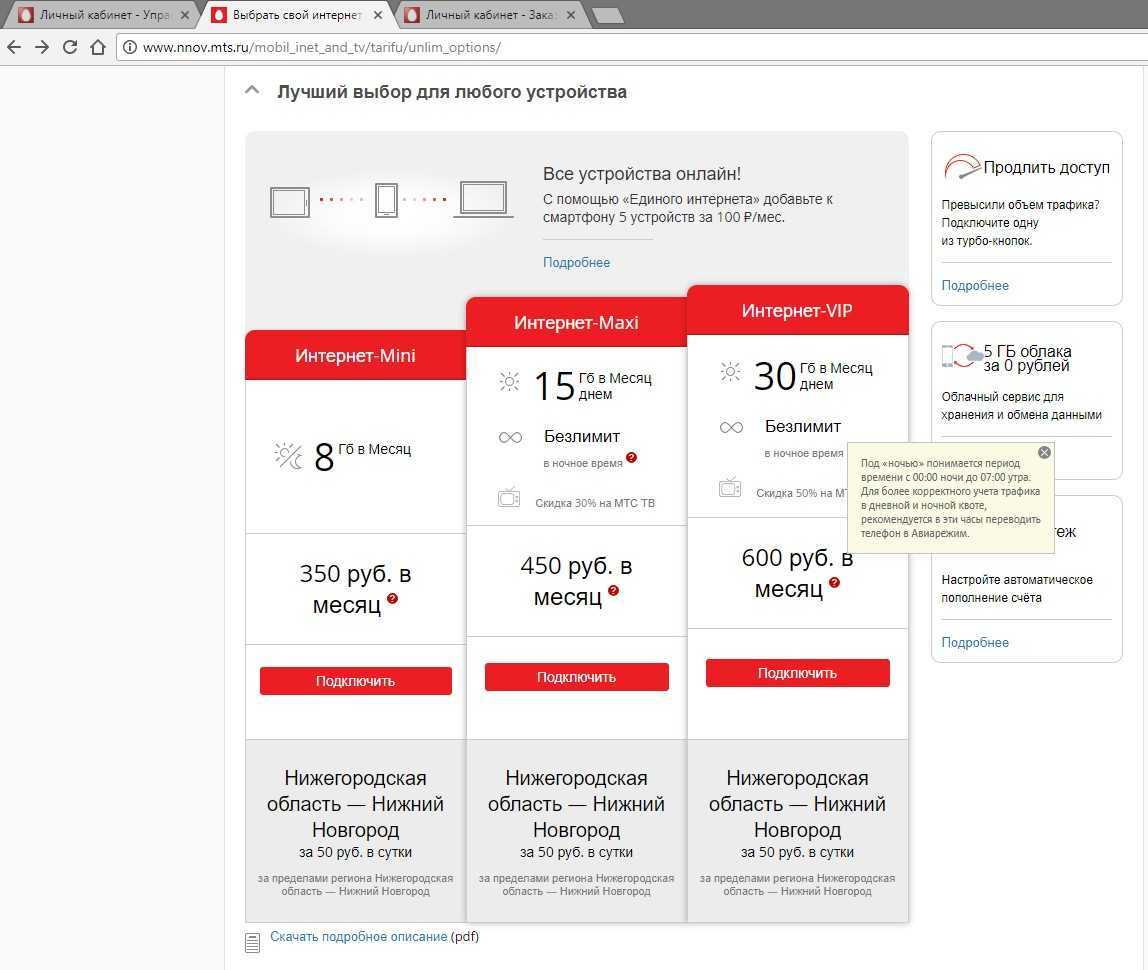Click the 'Все устройства онлайн!' heading

642,174
